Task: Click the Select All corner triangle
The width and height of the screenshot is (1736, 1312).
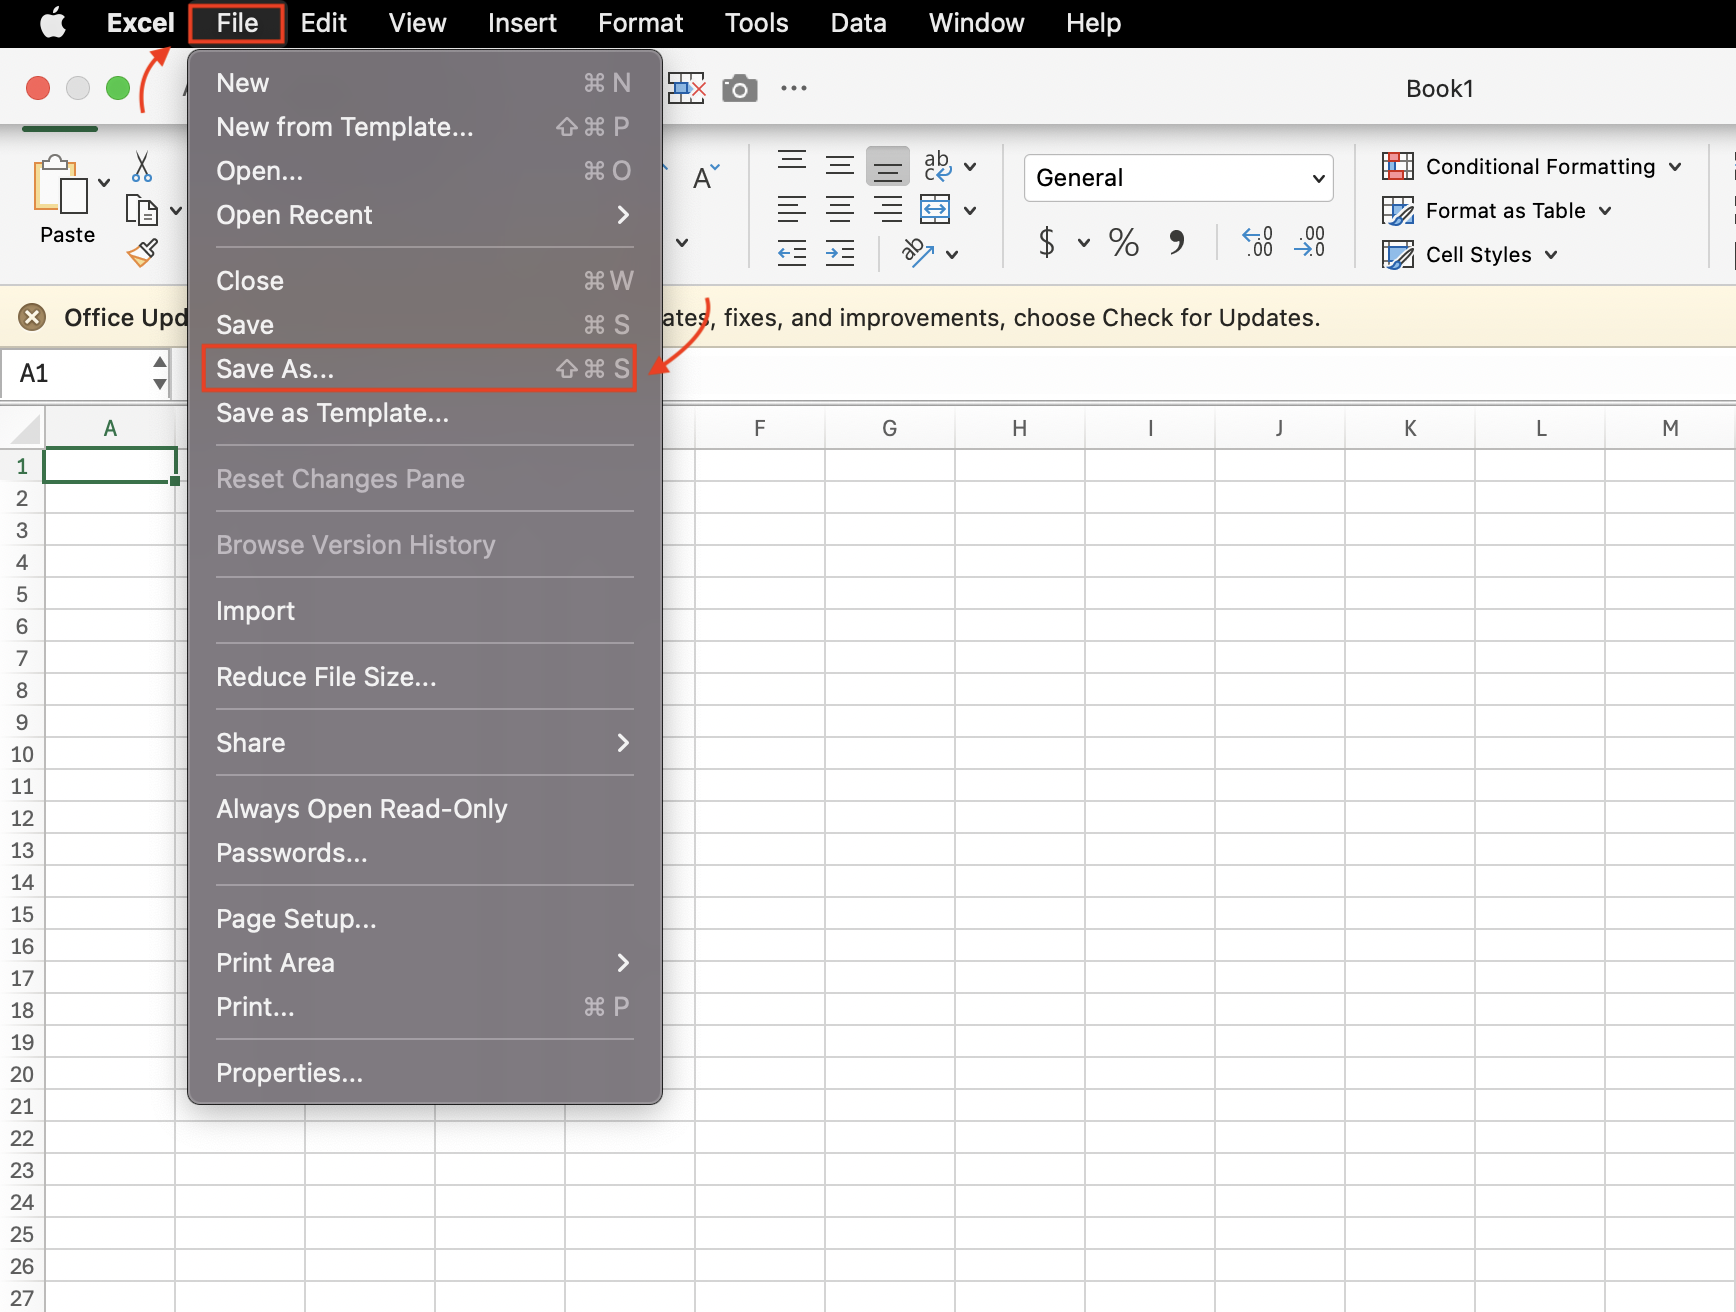Action: [x=23, y=429]
